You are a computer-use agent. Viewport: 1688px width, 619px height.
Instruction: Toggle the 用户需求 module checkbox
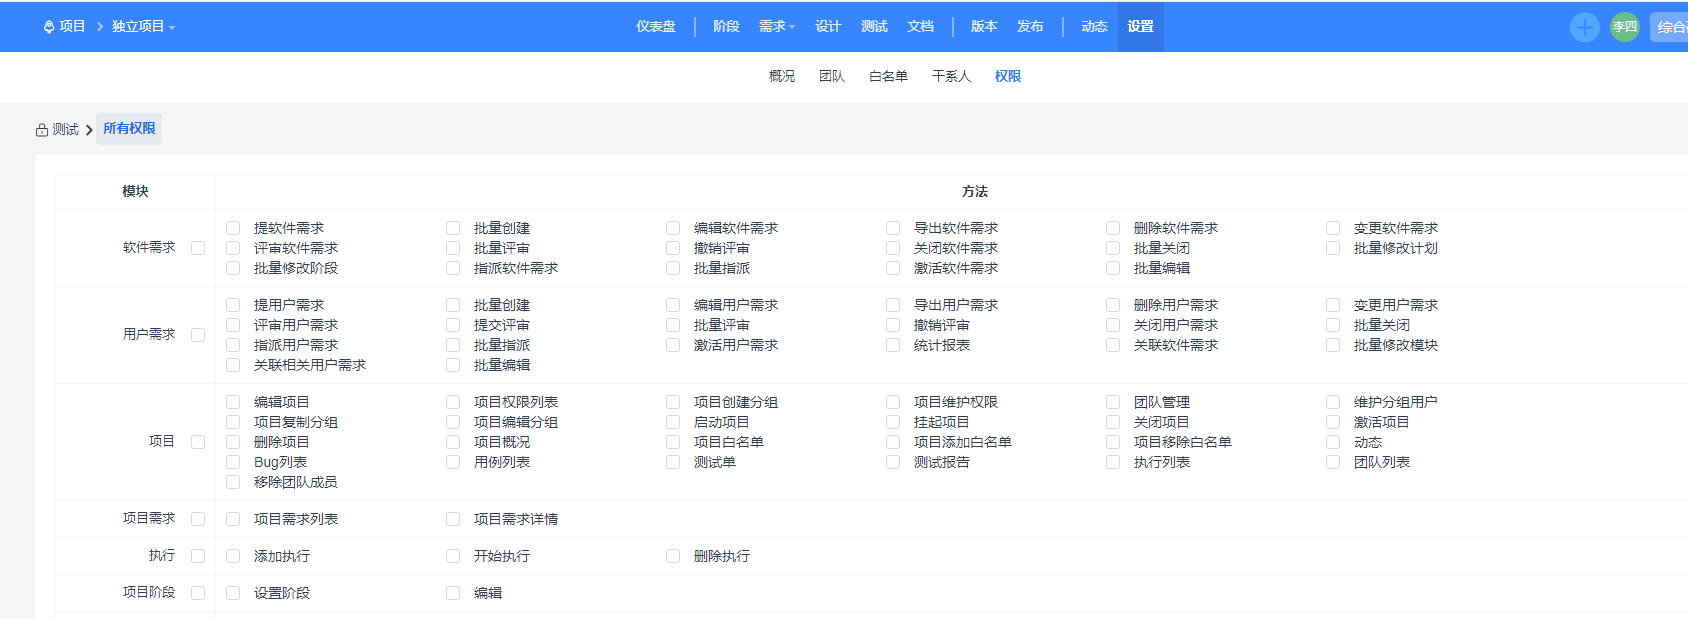point(198,335)
